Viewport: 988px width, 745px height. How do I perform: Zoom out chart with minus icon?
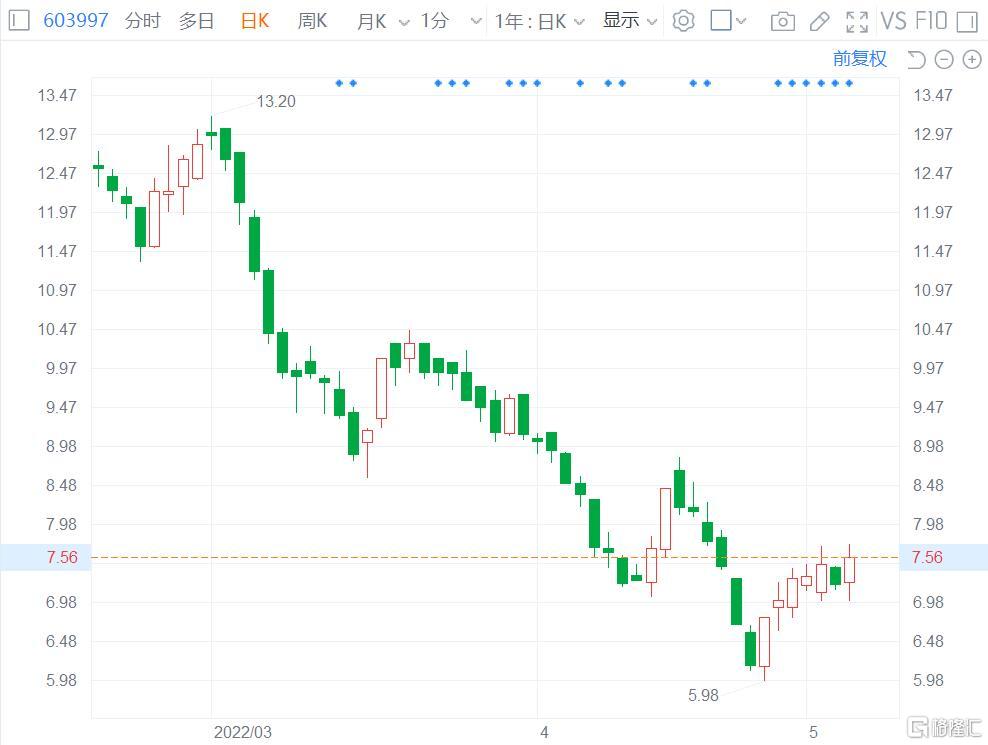click(944, 60)
